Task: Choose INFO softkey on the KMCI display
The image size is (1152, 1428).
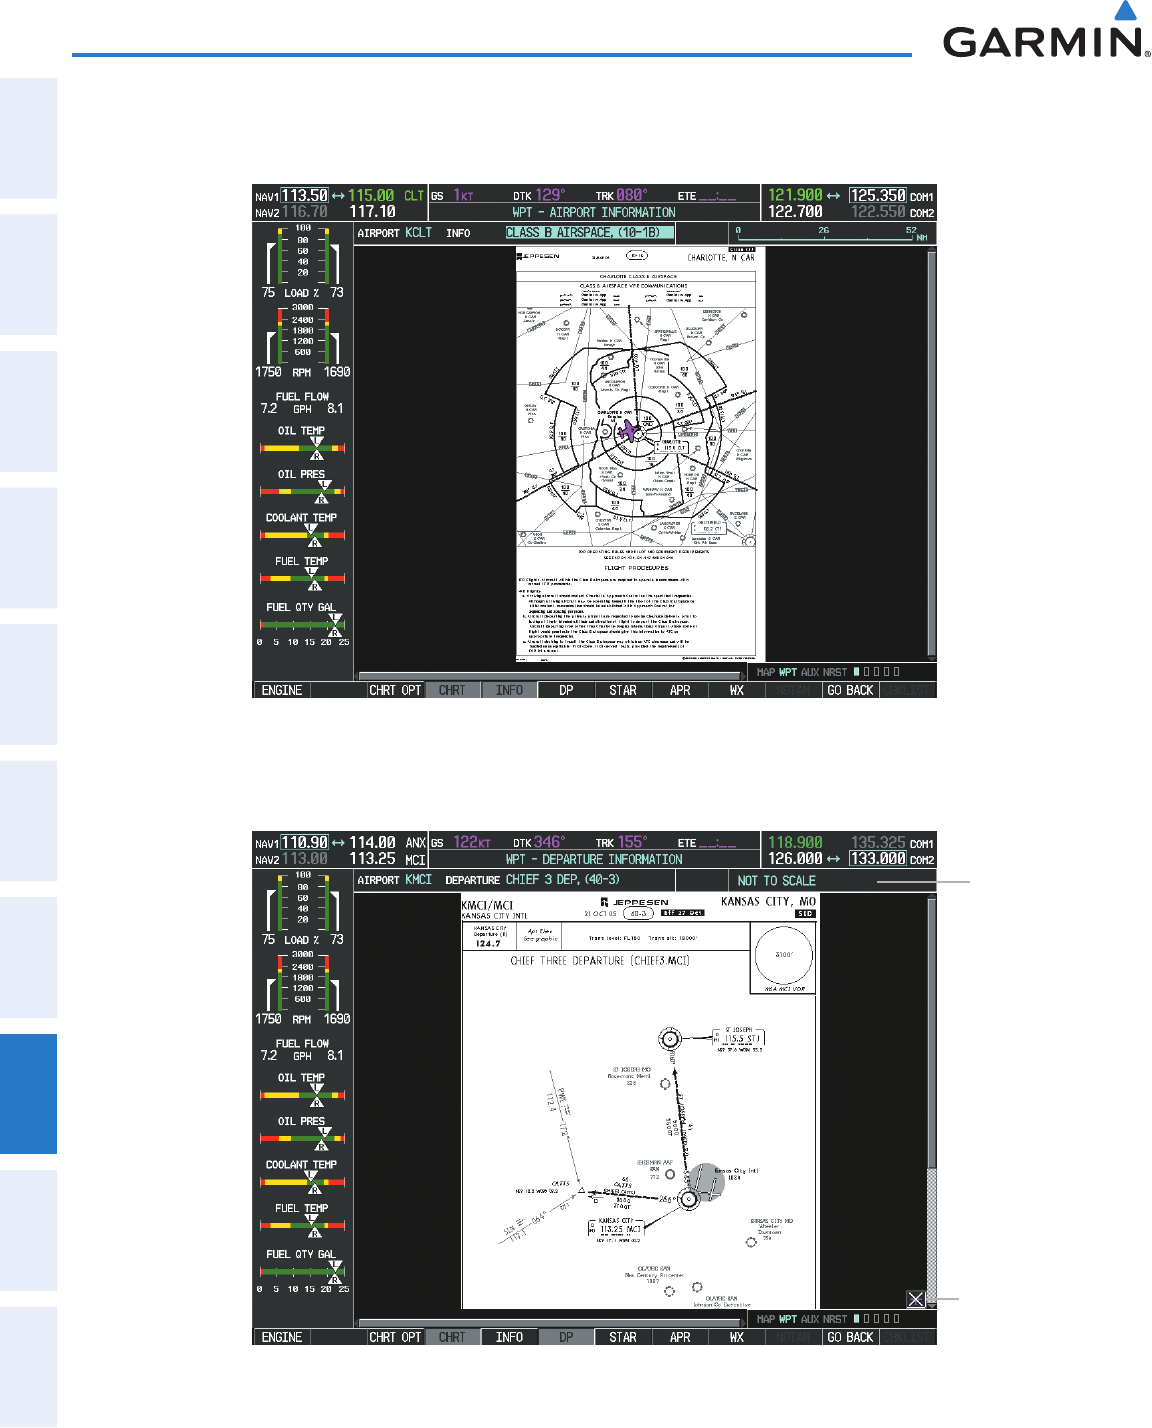Action: coord(509,1337)
